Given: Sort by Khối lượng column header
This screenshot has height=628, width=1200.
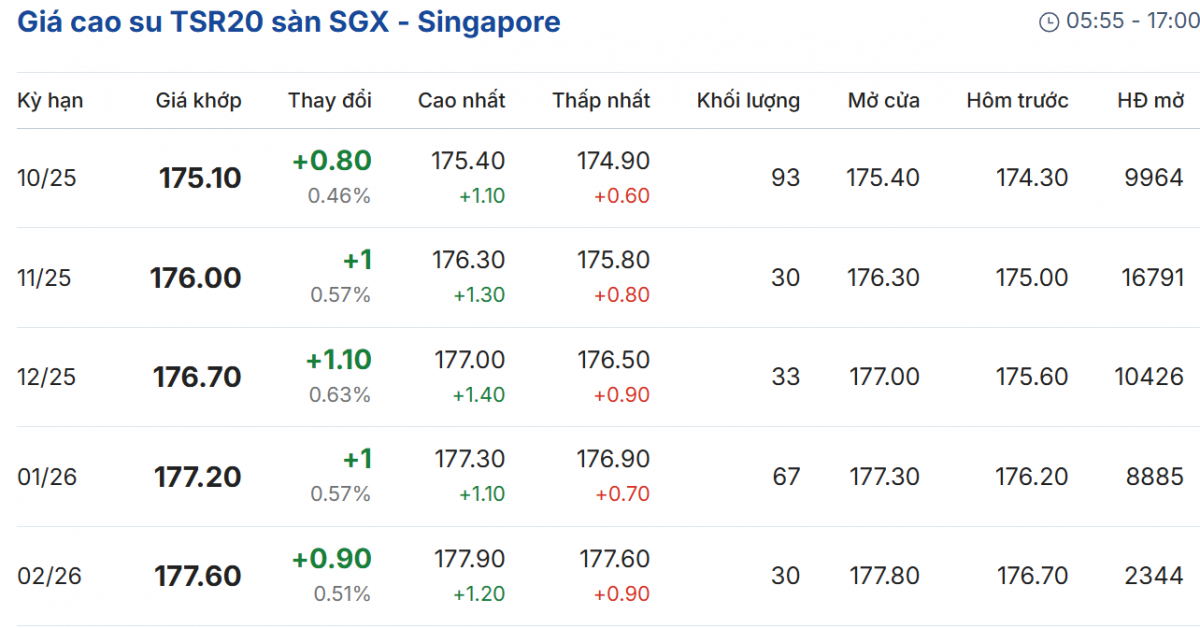Looking at the screenshot, I should coord(748,100).
